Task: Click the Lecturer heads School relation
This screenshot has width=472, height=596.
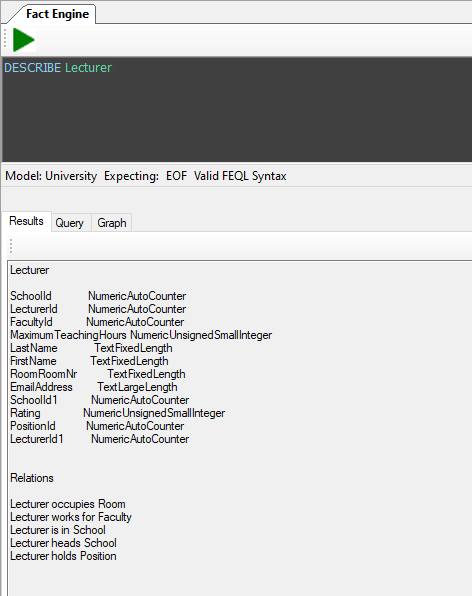Action: pyautogui.click(x=63, y=543)
